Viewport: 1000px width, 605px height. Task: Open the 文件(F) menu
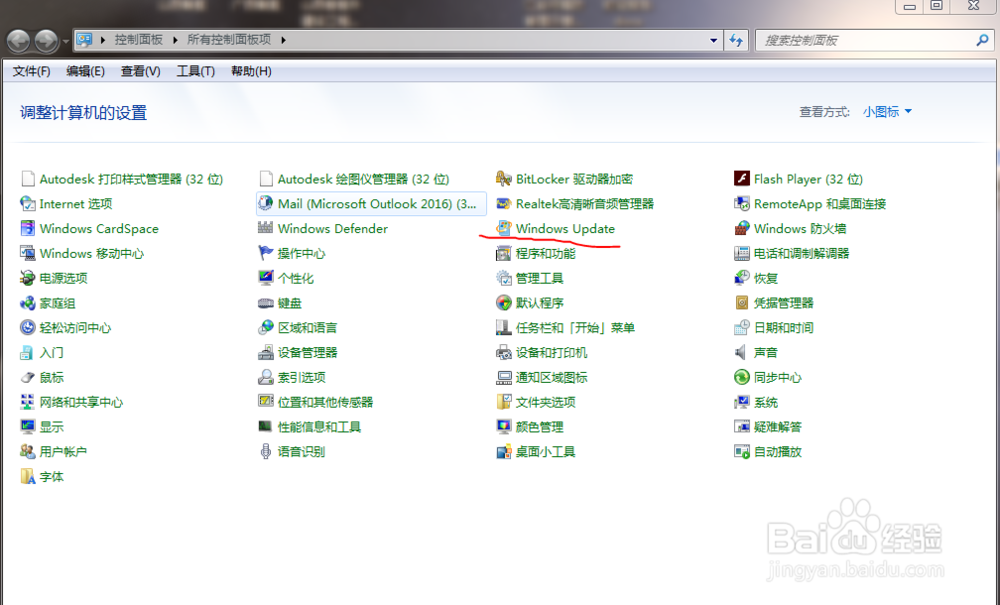coord(31,71)
